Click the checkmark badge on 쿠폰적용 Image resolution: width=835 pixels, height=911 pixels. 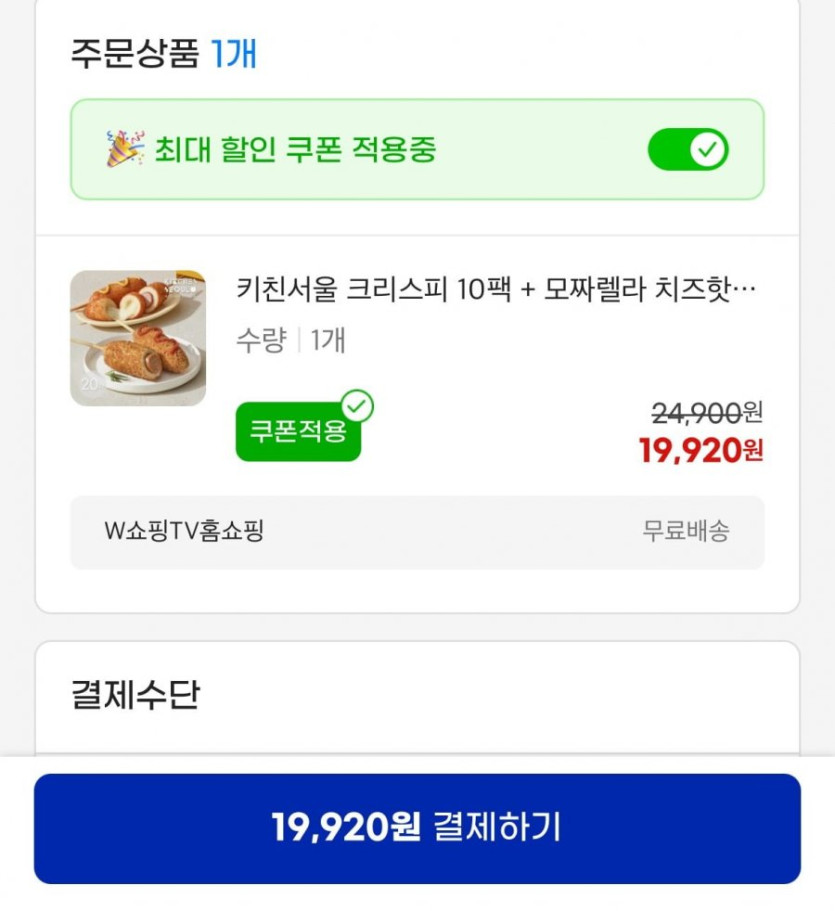click(x=357, y=407)
